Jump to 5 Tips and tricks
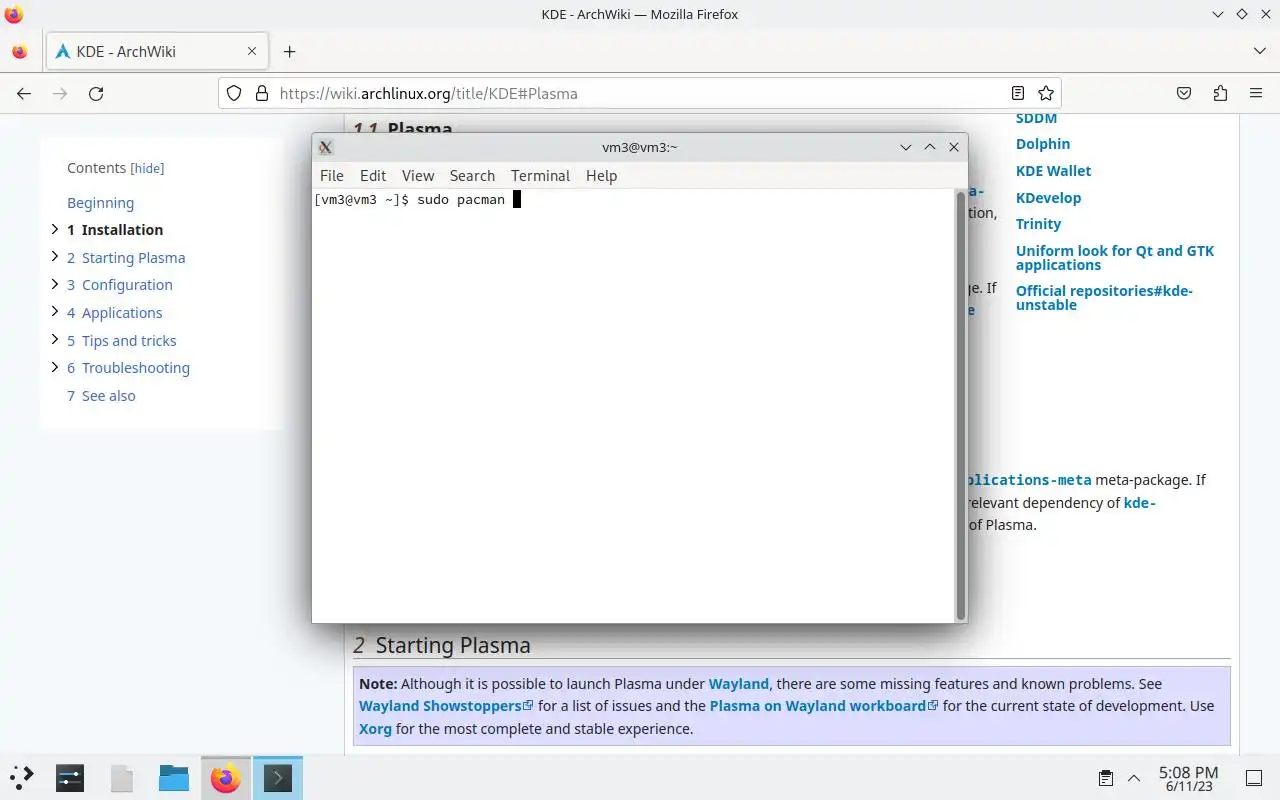The width and height of the screenshot is (1280, 800). tap(121, 341)
